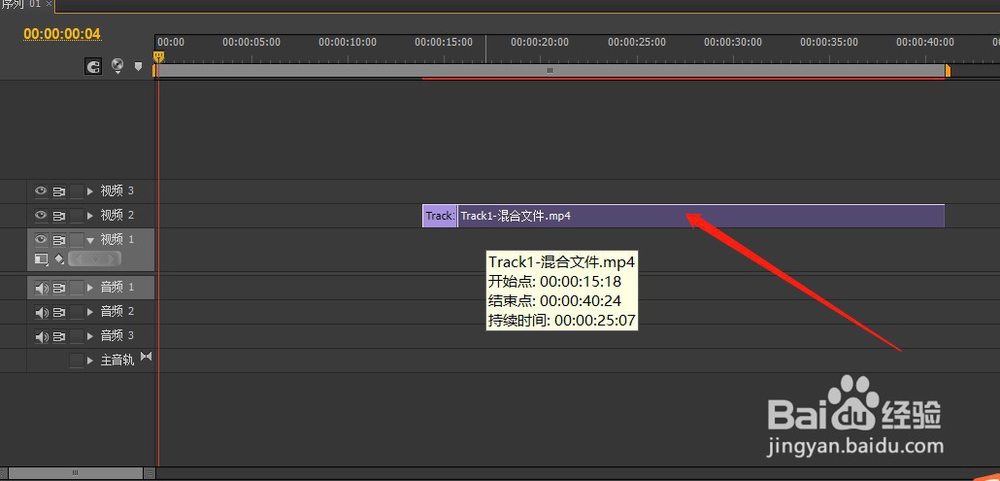The width and height of the screenshot is (1000, 481).
Task: Expand the 视频 2 track
Action: pyautogui.click(x=90, y=216)
